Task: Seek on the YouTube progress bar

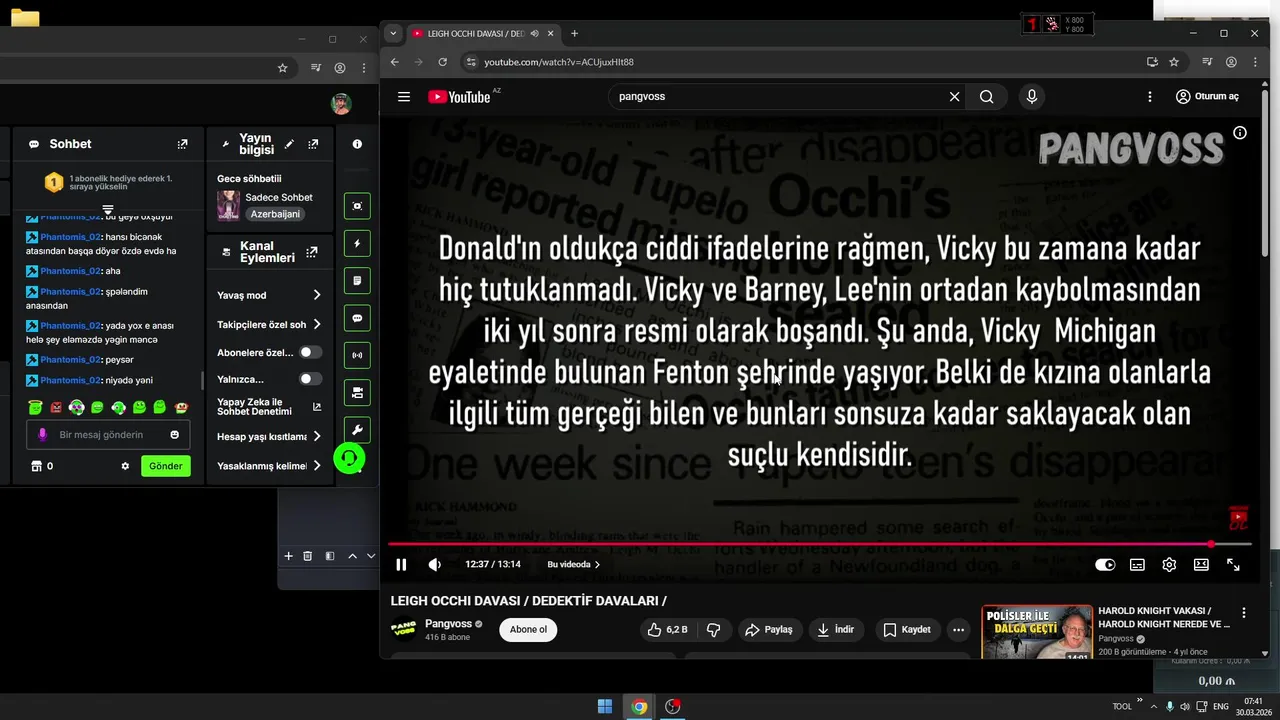Action: [x=820, y=544]
